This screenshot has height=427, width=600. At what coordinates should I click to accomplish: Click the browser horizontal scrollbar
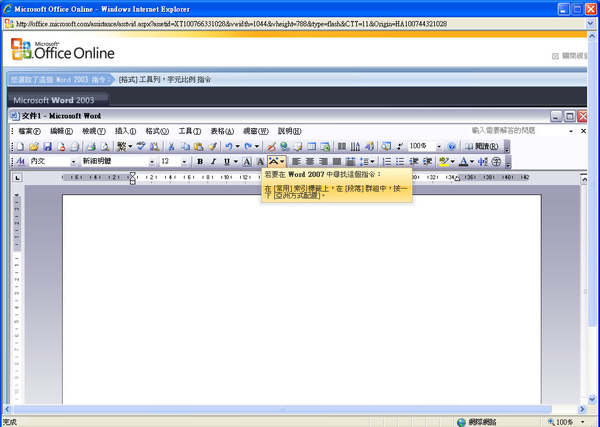[x=282, y=409]
